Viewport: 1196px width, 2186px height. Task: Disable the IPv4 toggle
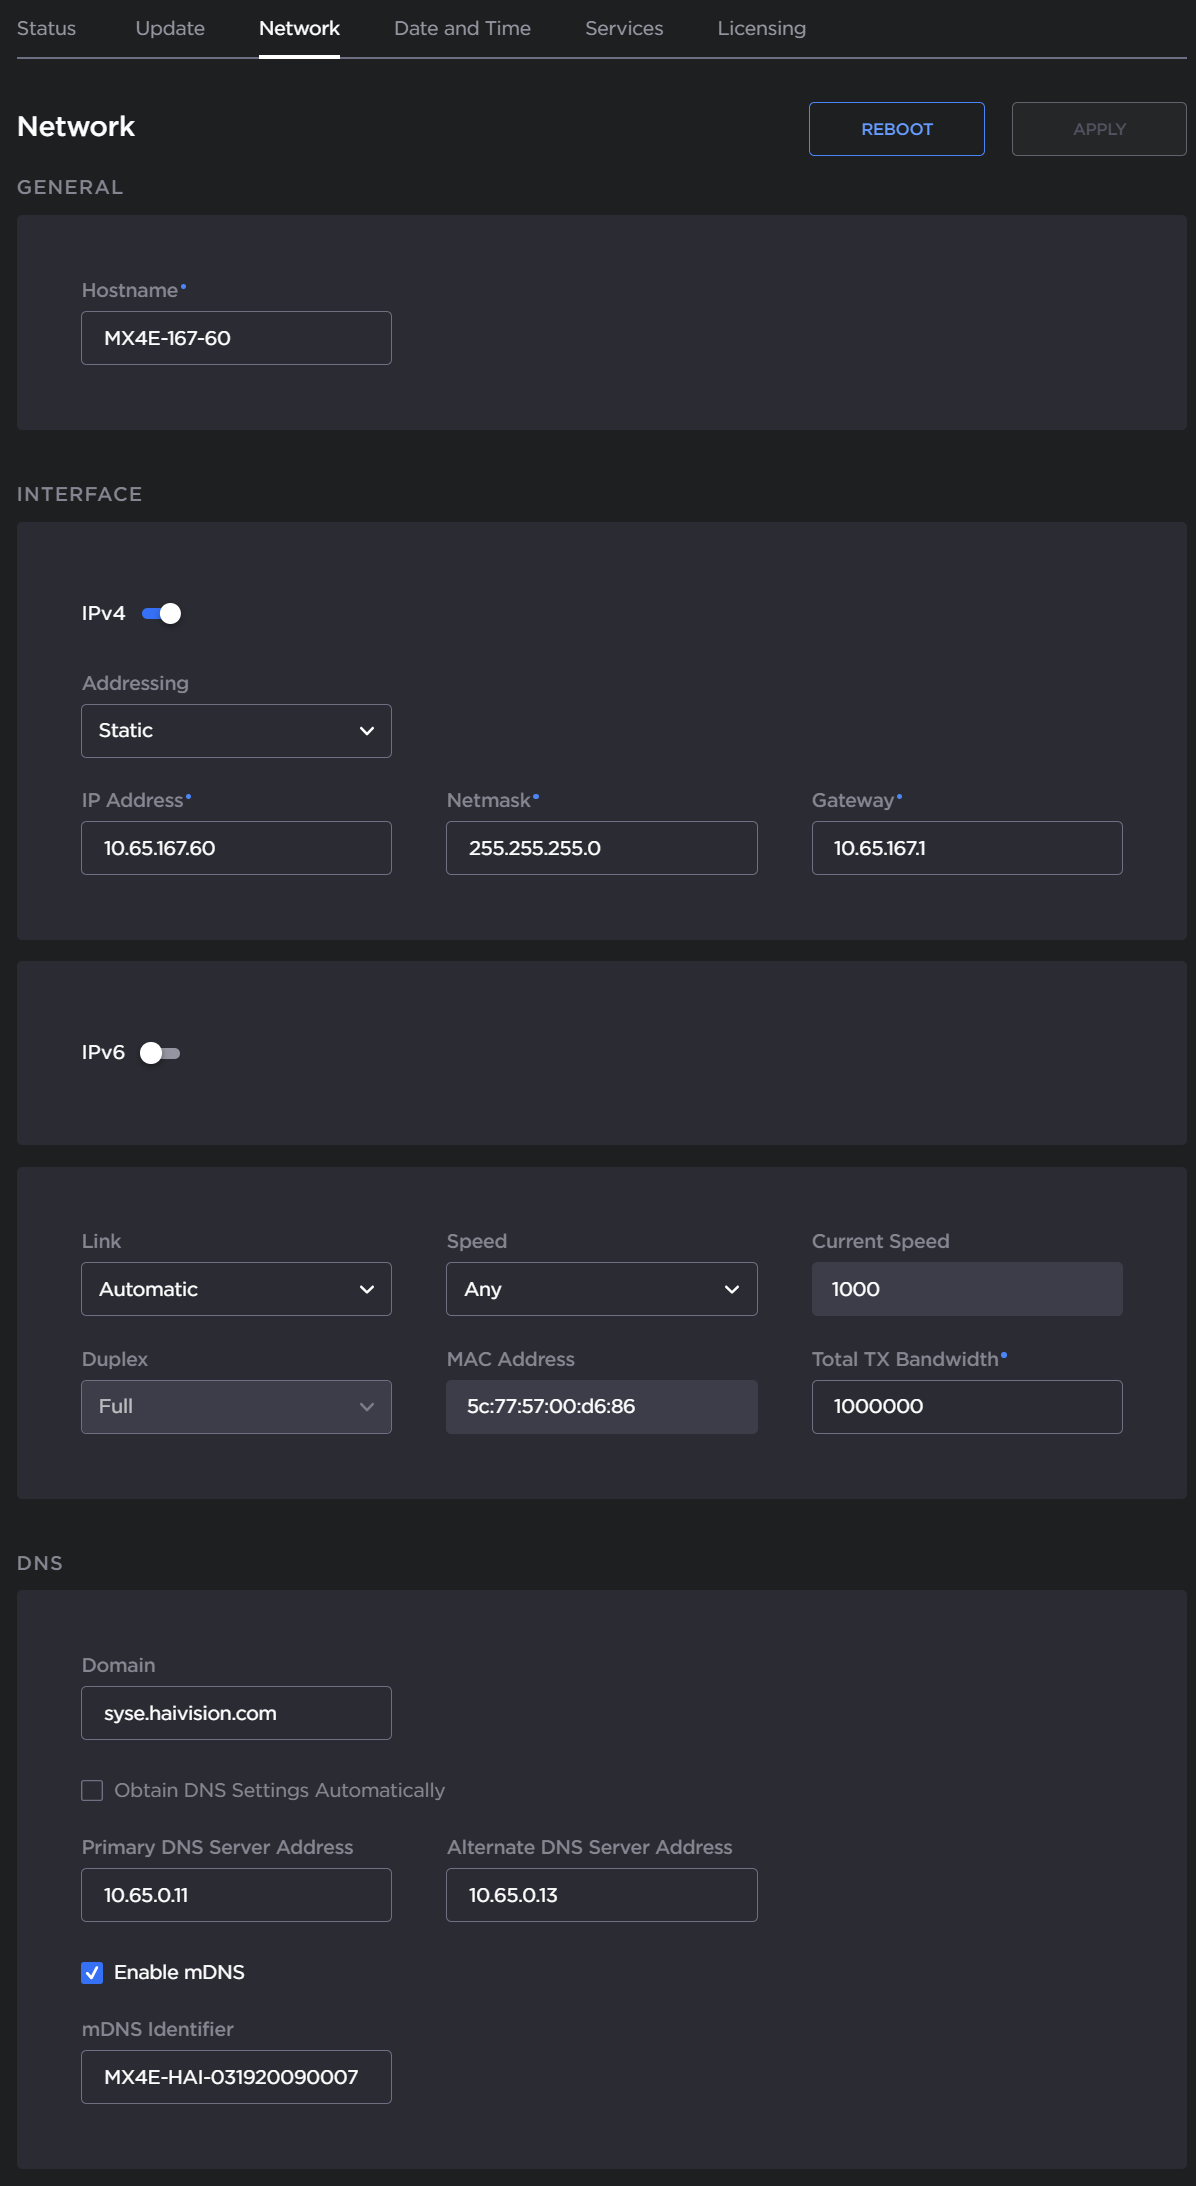click(x=161, y=613)
